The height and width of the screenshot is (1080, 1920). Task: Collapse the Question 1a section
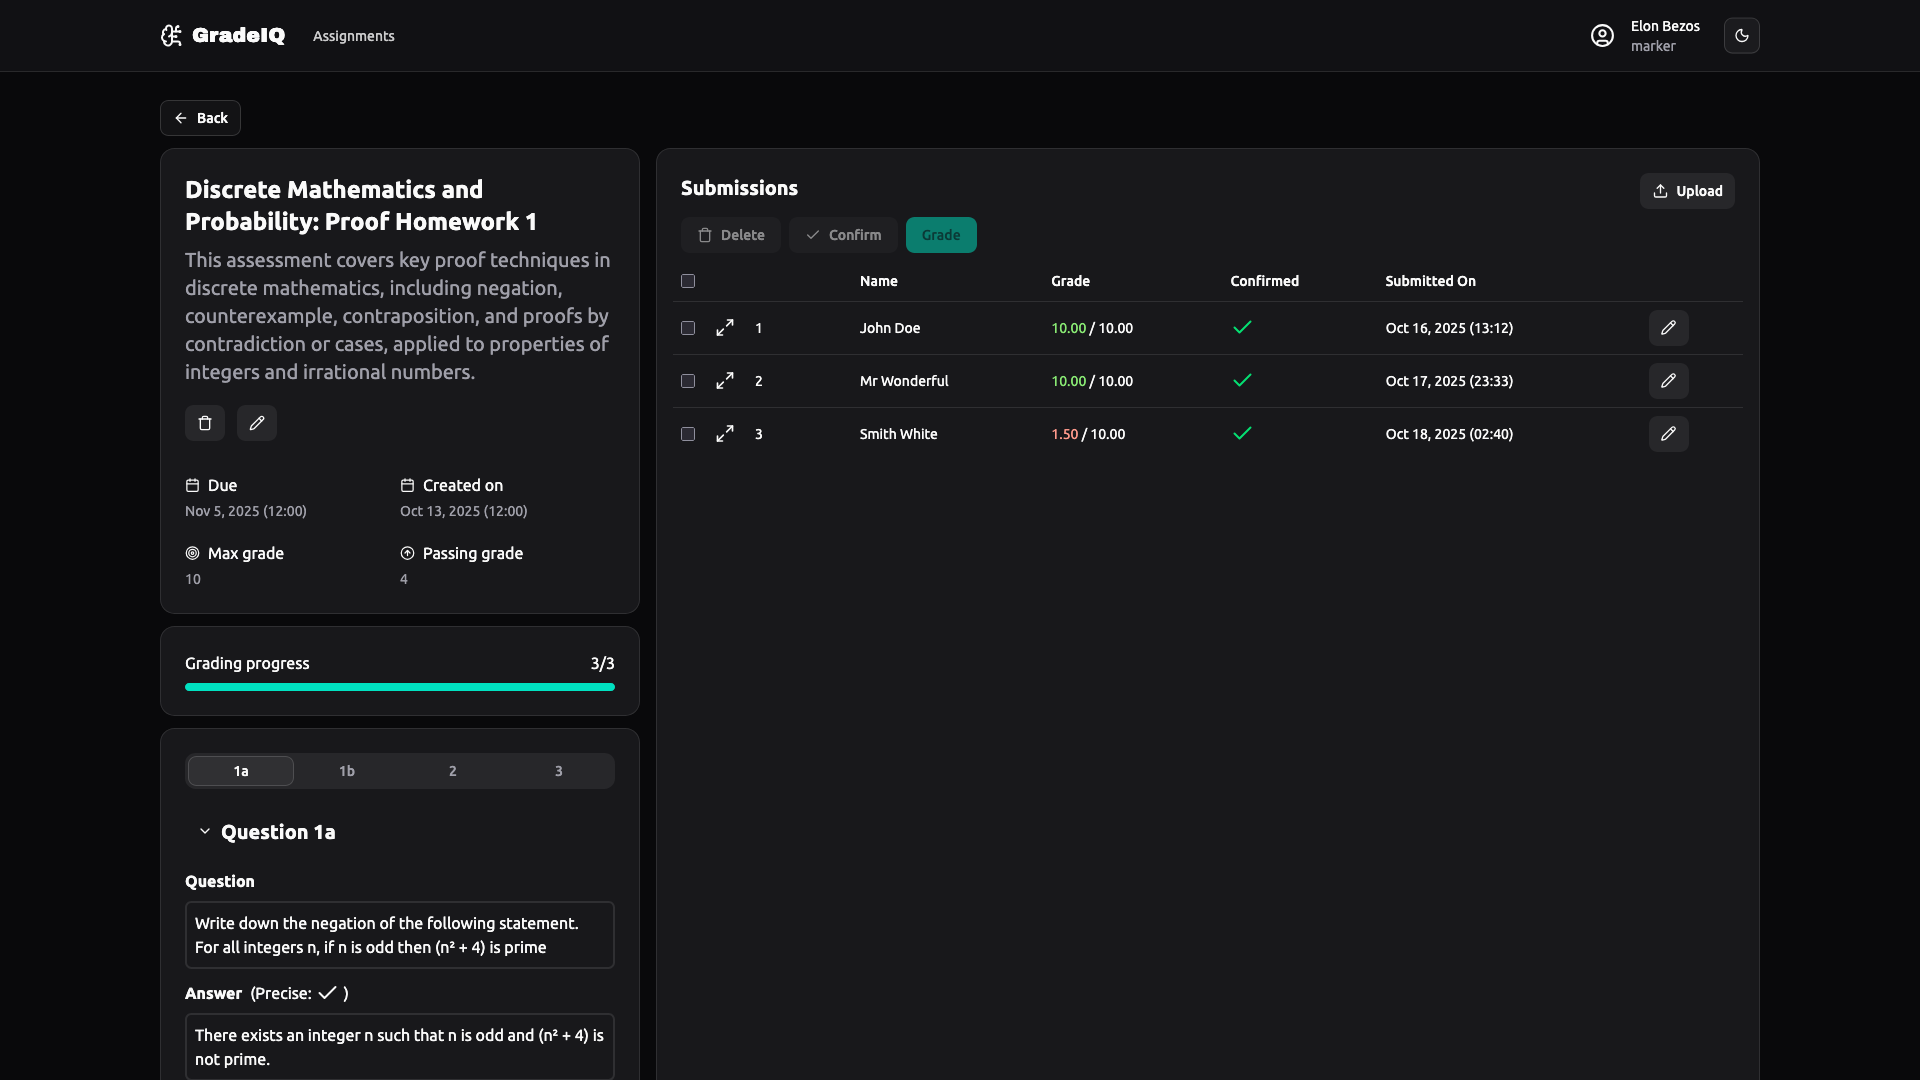[x=205, y=832]
